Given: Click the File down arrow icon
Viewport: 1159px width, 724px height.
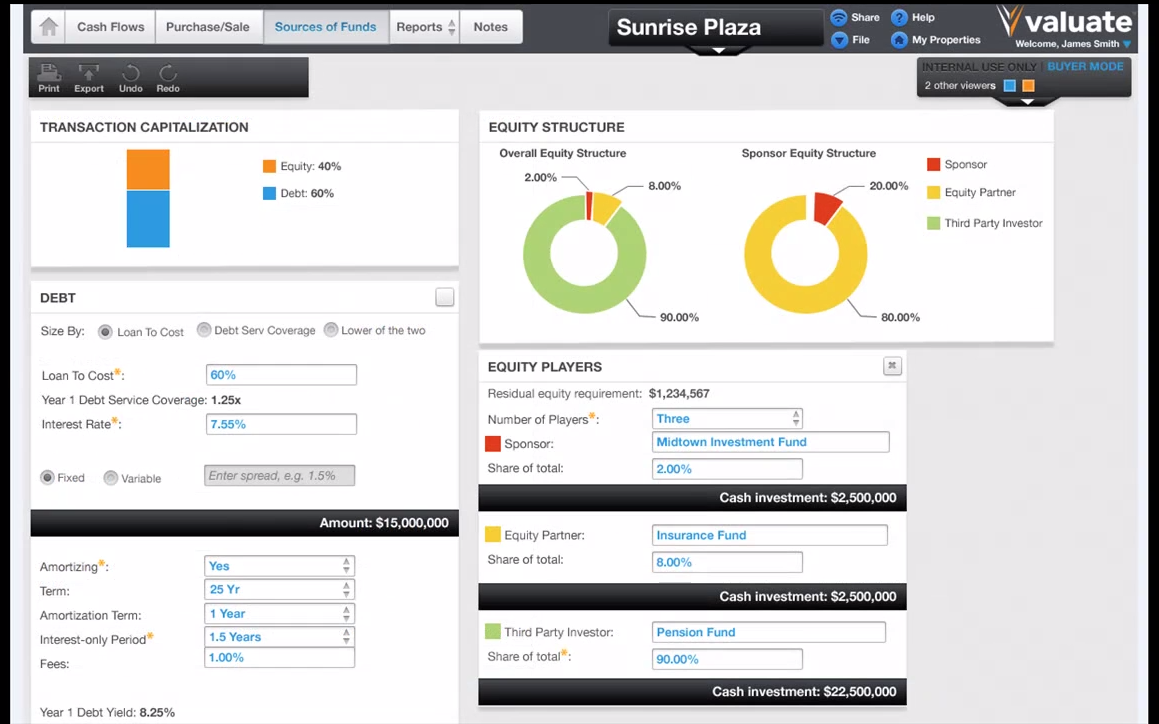Looking at the screenshot, I should coord(839,40).
